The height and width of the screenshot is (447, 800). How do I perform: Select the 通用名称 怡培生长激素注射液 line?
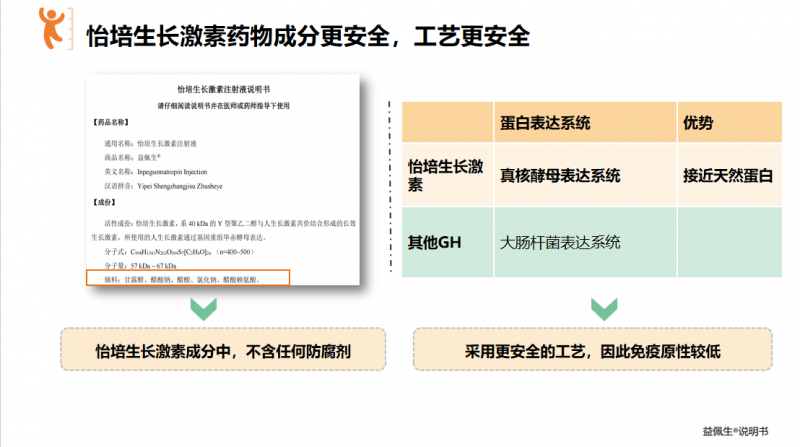coord(151,144)
